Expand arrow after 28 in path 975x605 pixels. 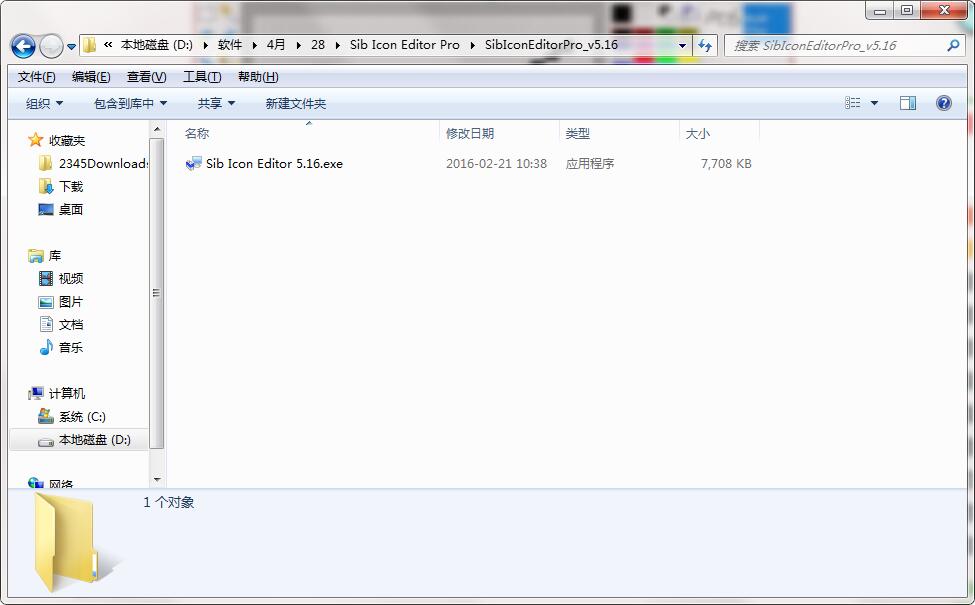338,45
